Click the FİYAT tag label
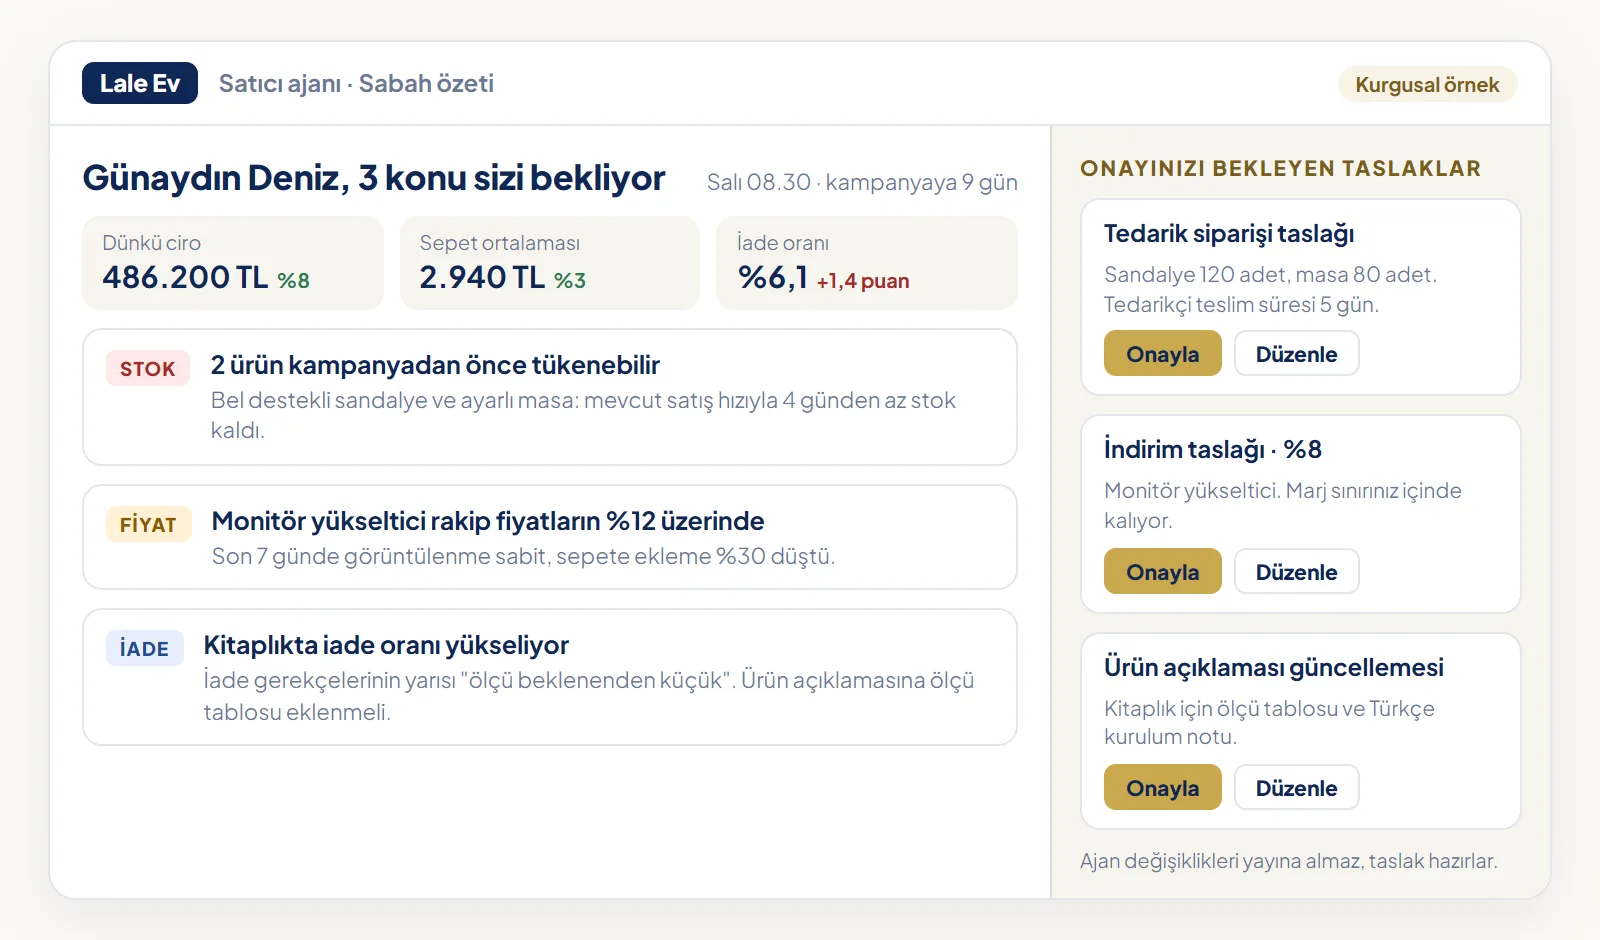The image size is (1600, 940). tap(148, 525)
